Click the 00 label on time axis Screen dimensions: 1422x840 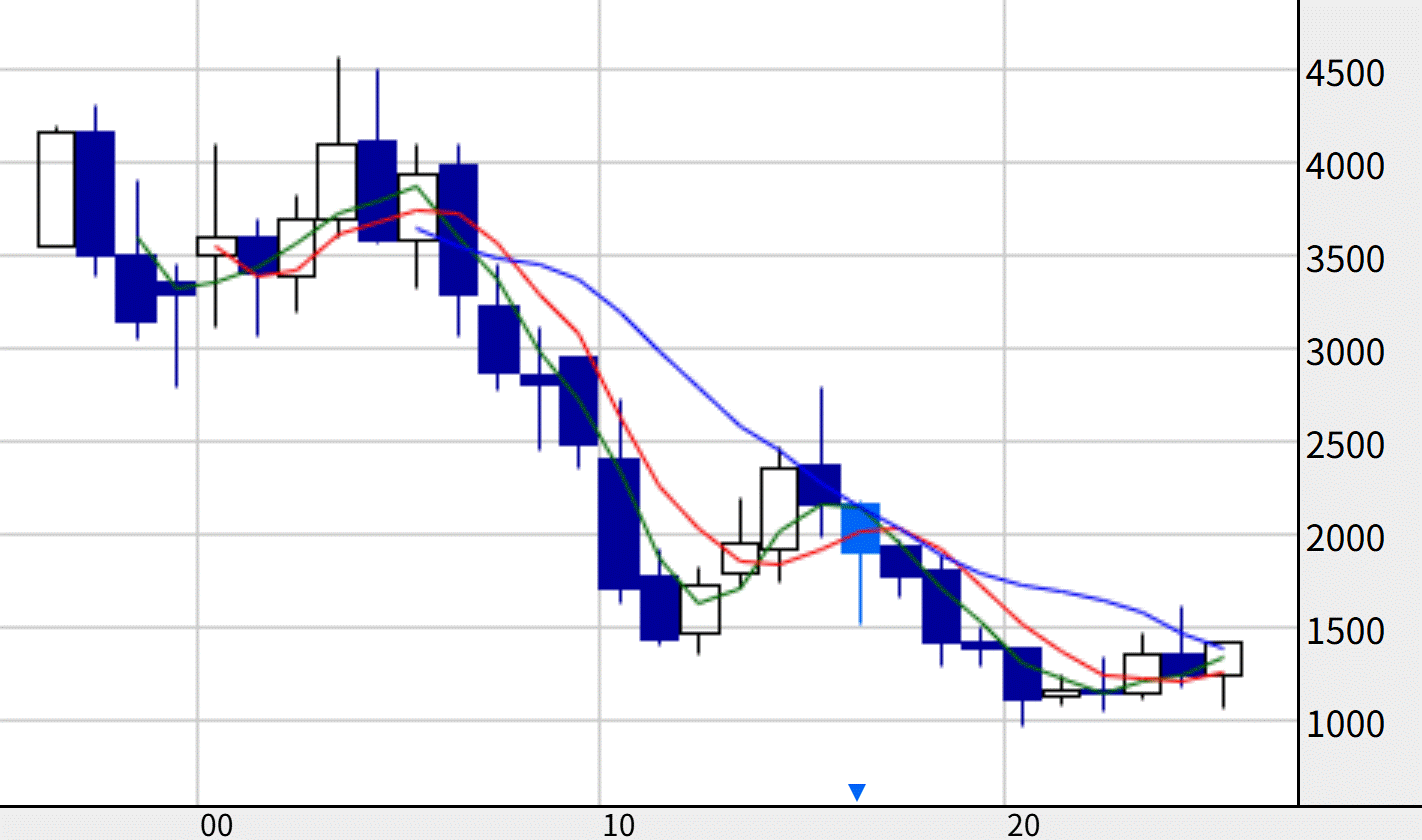[x=217, y=826]
